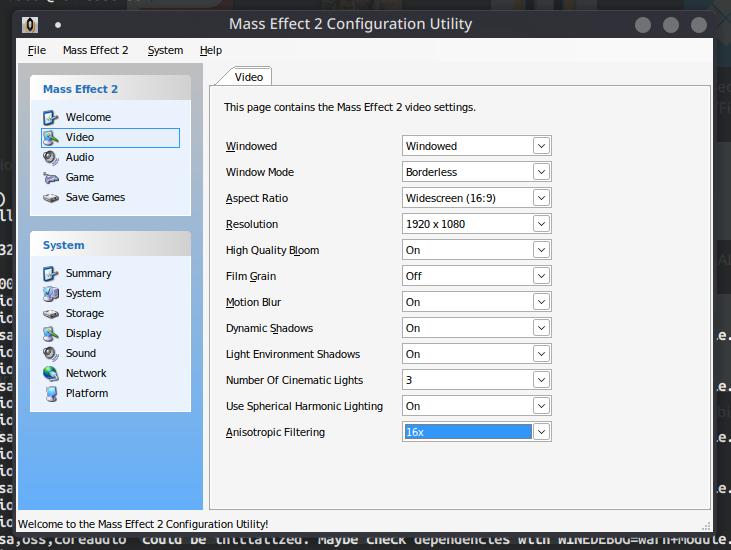Open the Motion Blur dropdown
Image resolution: width=731 pixels, height=550 pixels.
point(541,302)
